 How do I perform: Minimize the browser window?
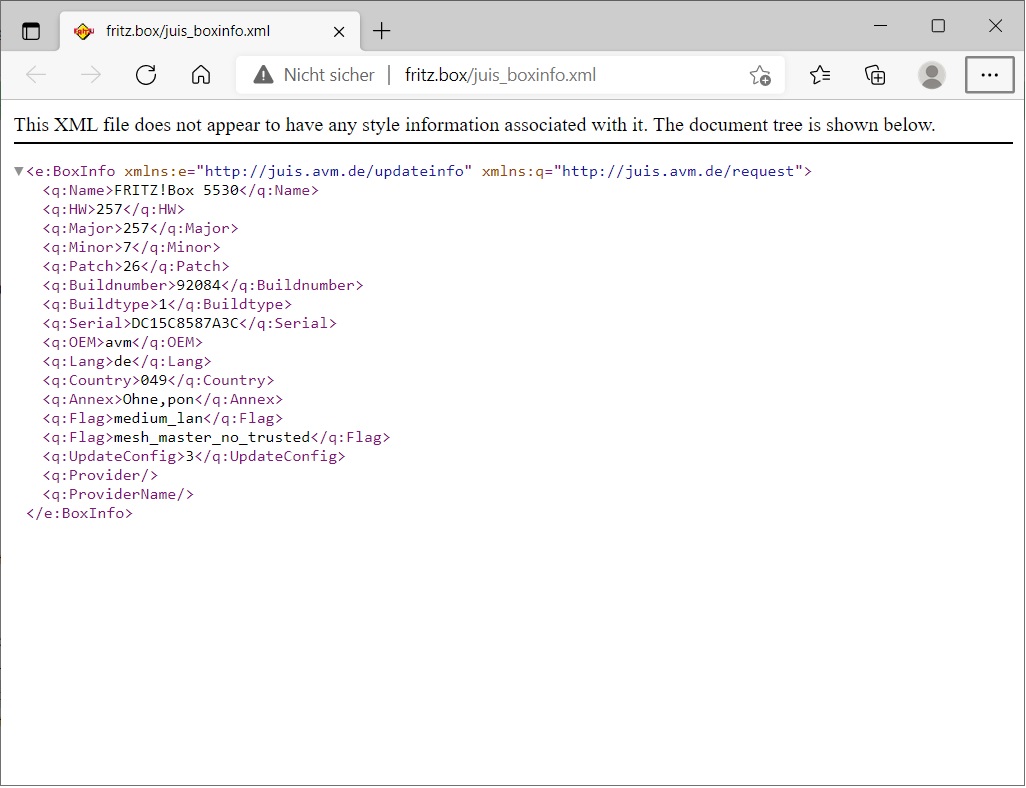(881, 26)
